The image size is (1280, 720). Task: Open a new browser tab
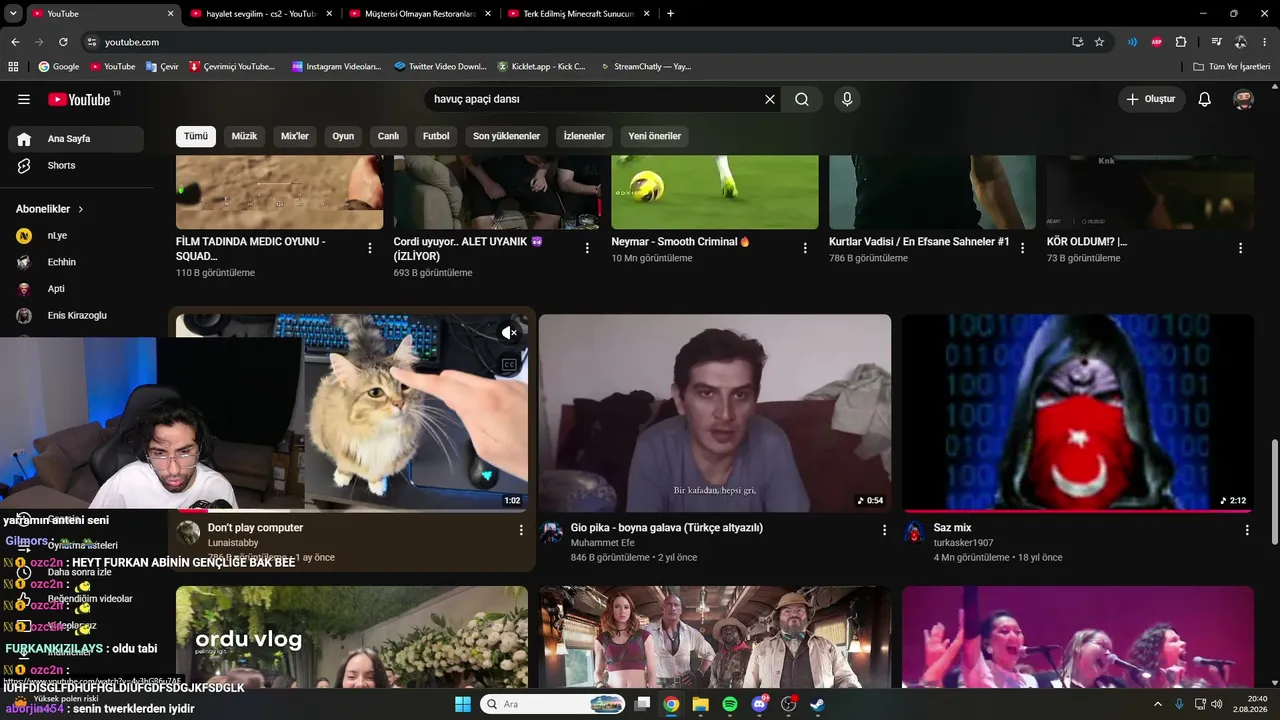point(670,14)
